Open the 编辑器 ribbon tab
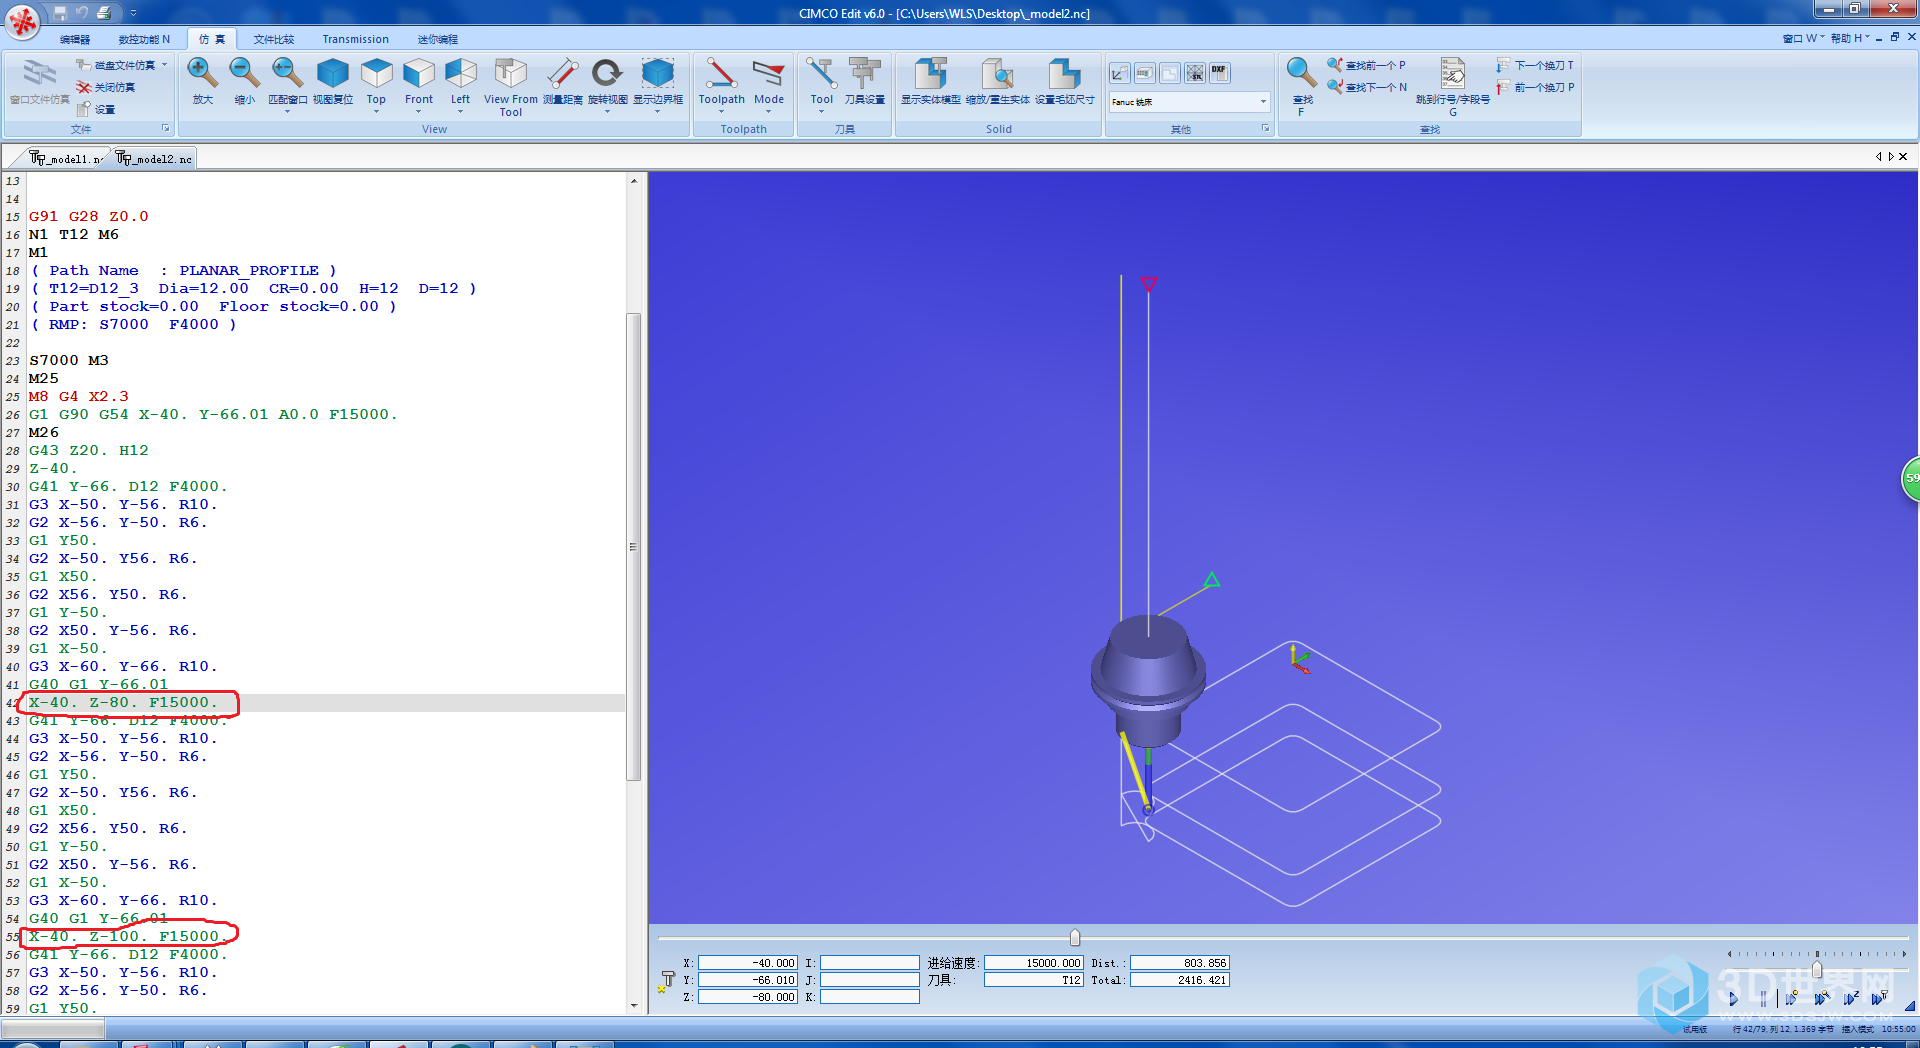Screen dimensions: 1920x1048 (x=75, y=39)
